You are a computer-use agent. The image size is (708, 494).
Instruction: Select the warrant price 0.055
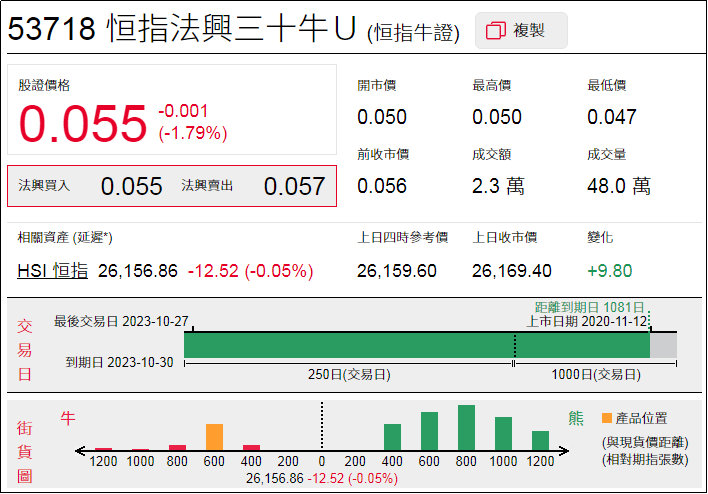click(x=83, y=123)
